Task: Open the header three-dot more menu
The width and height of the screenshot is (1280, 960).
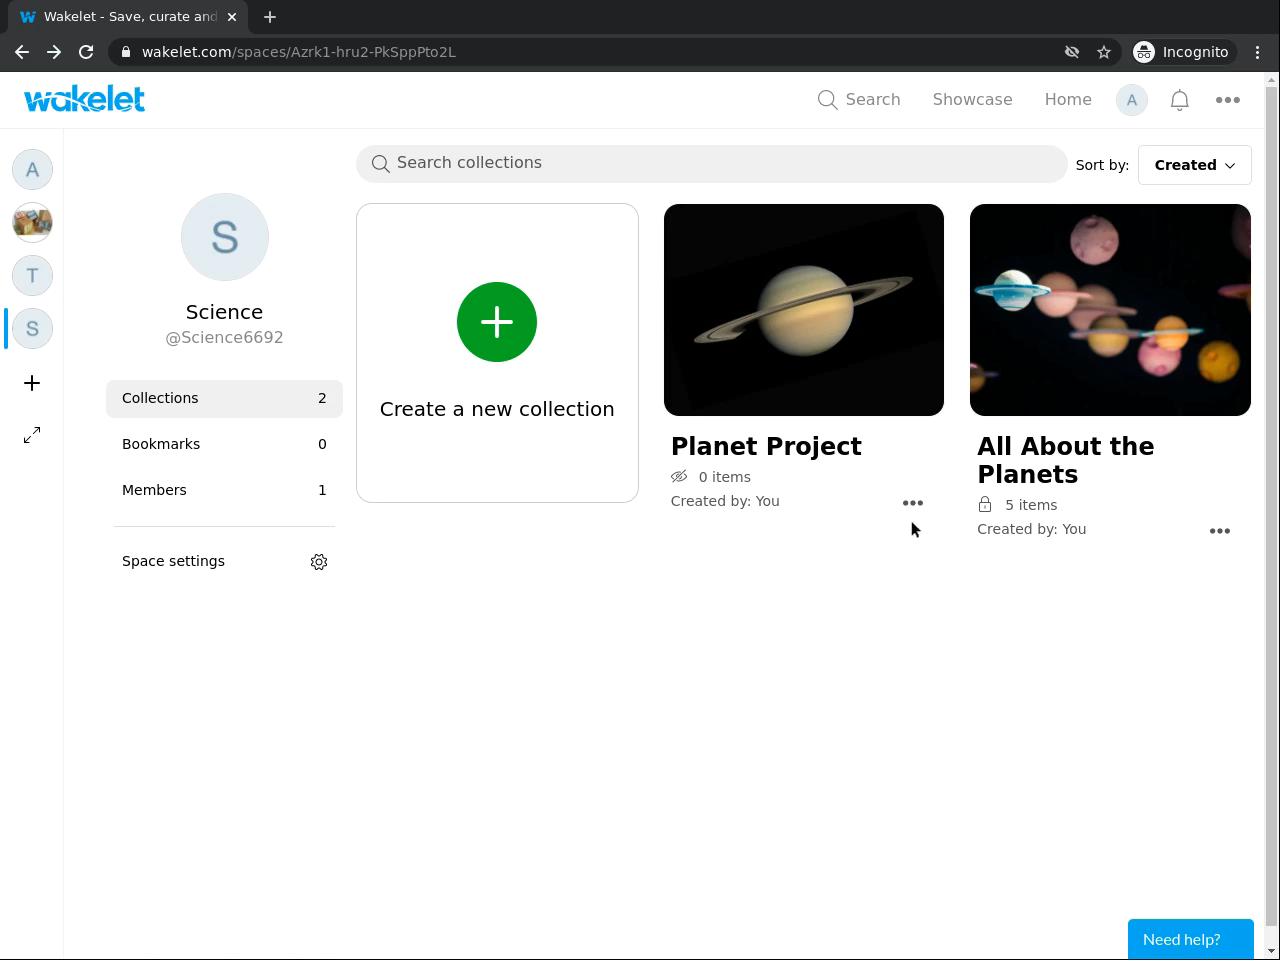Action: 1228,100
